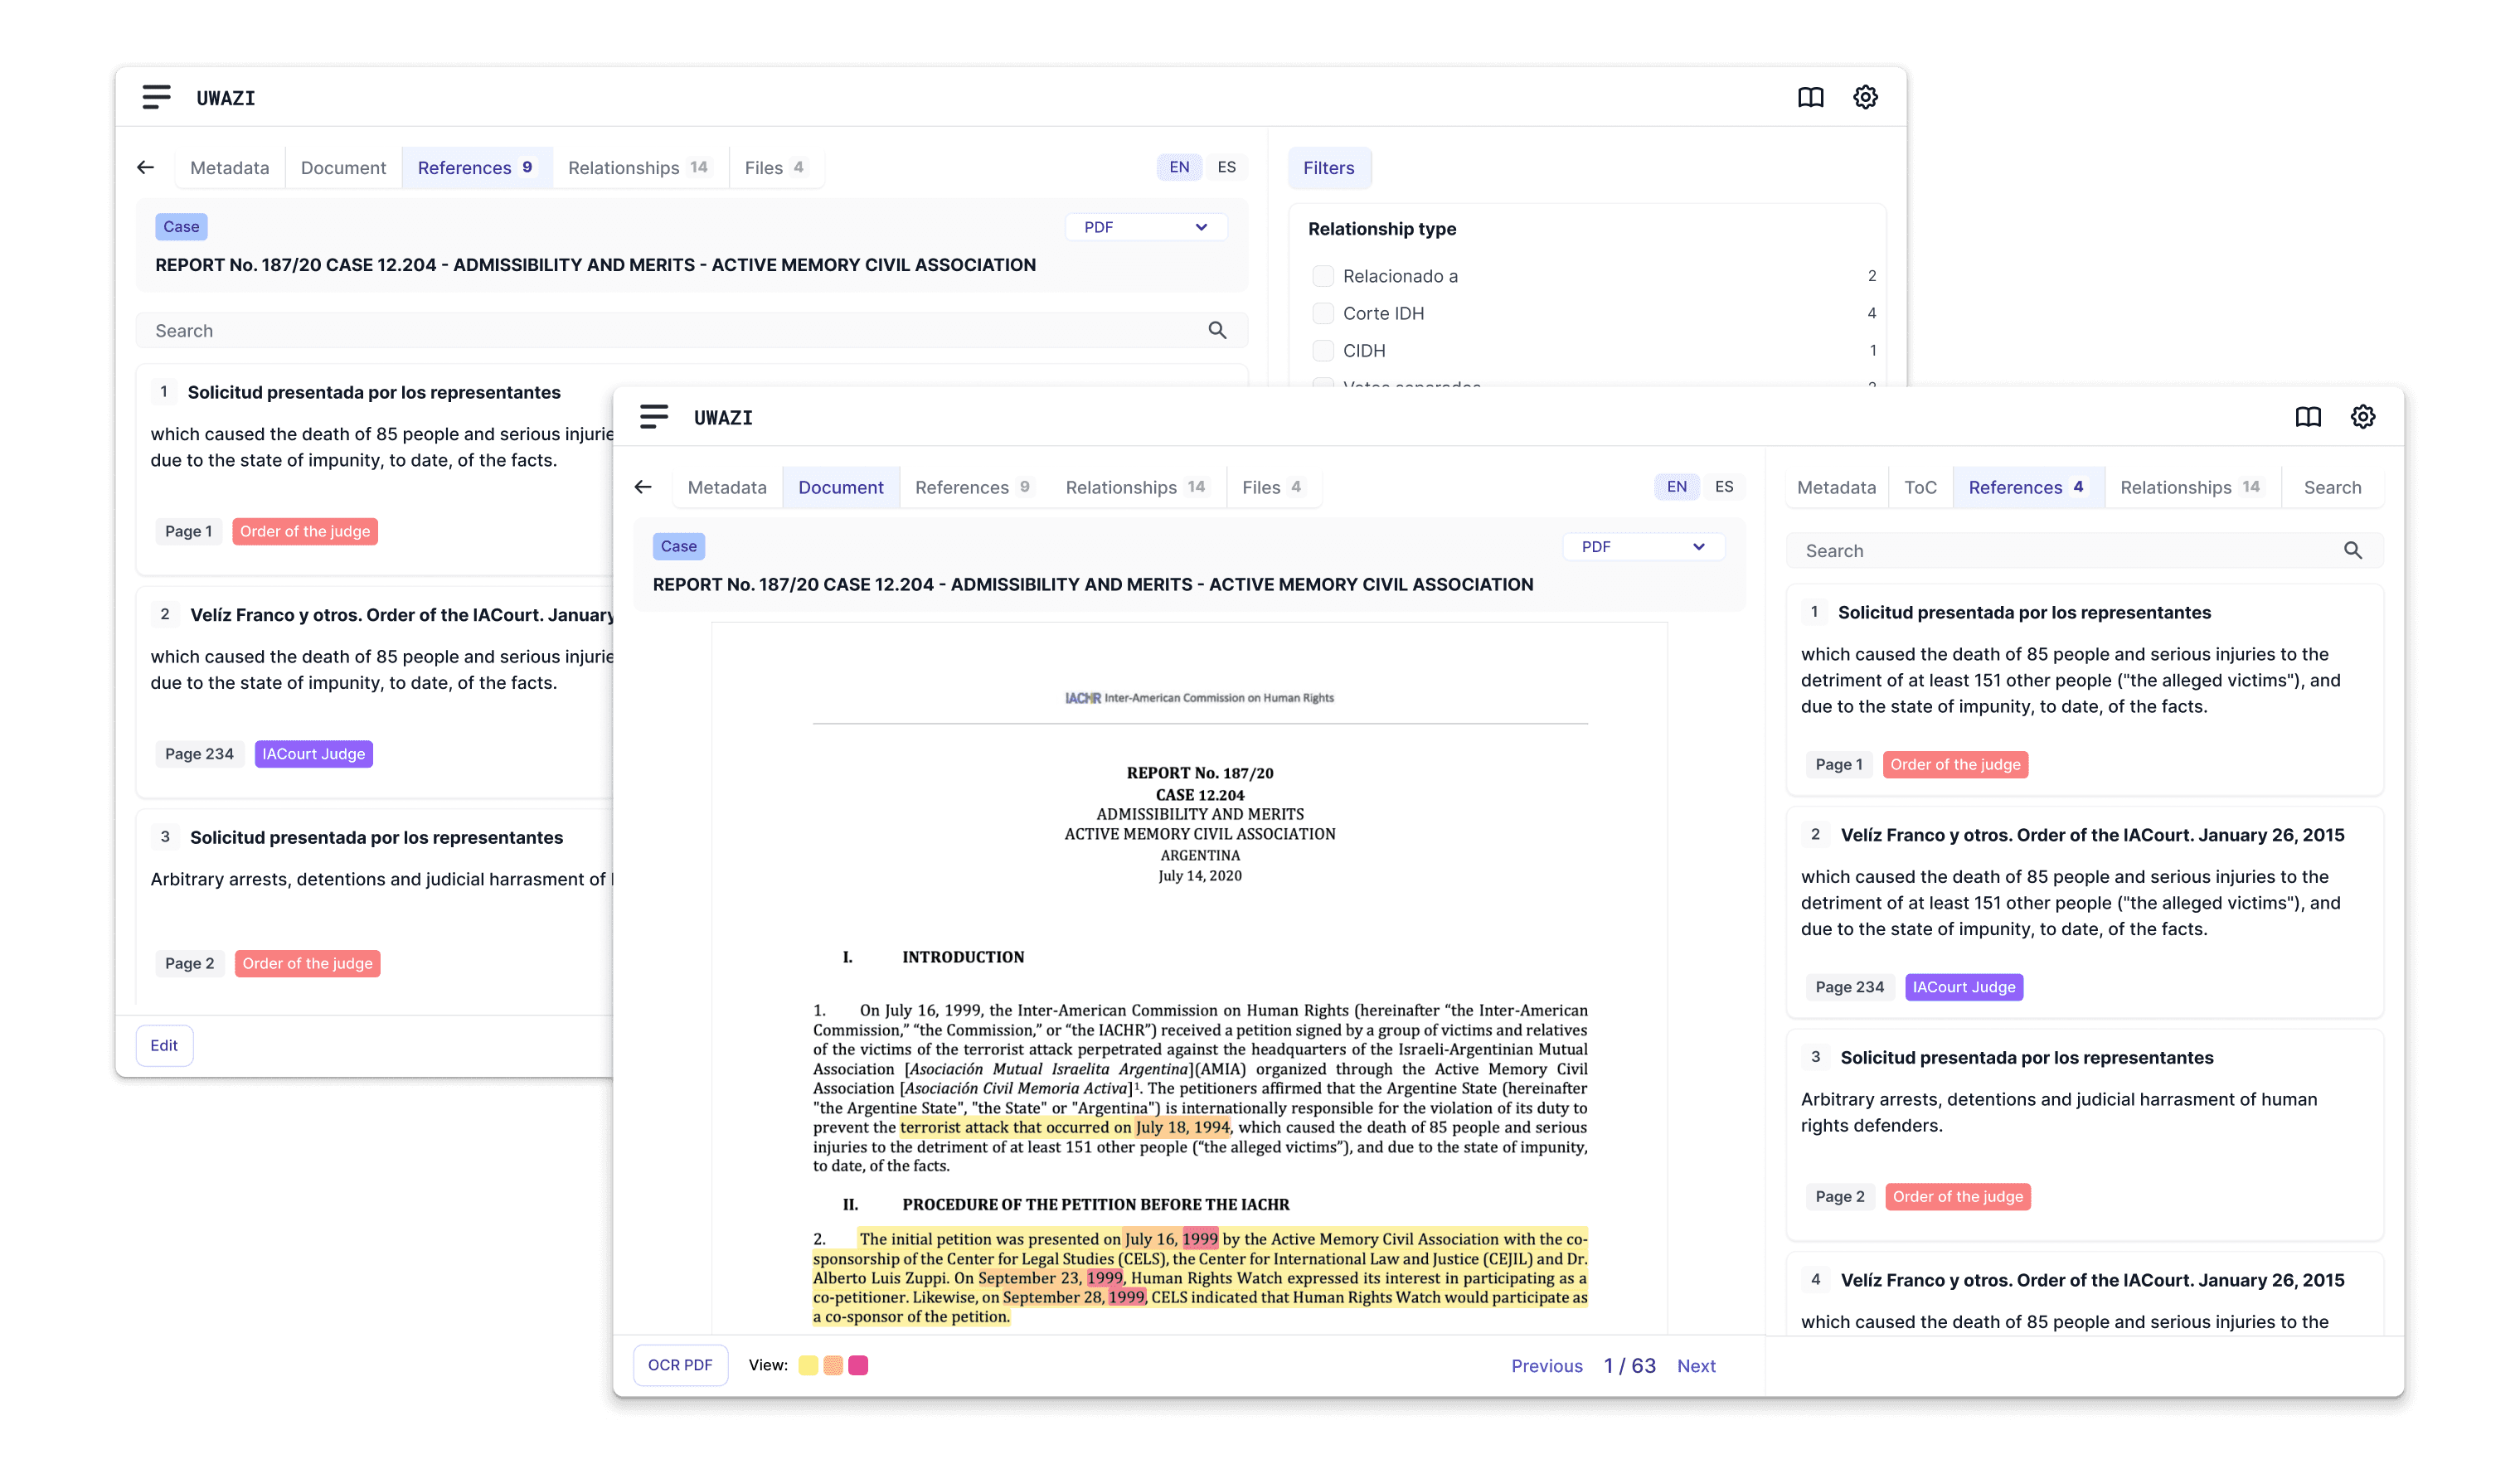Check the Corte IDH filter
Viewport: 2520px width, 1464px height.
click(x=1323, y=313)
